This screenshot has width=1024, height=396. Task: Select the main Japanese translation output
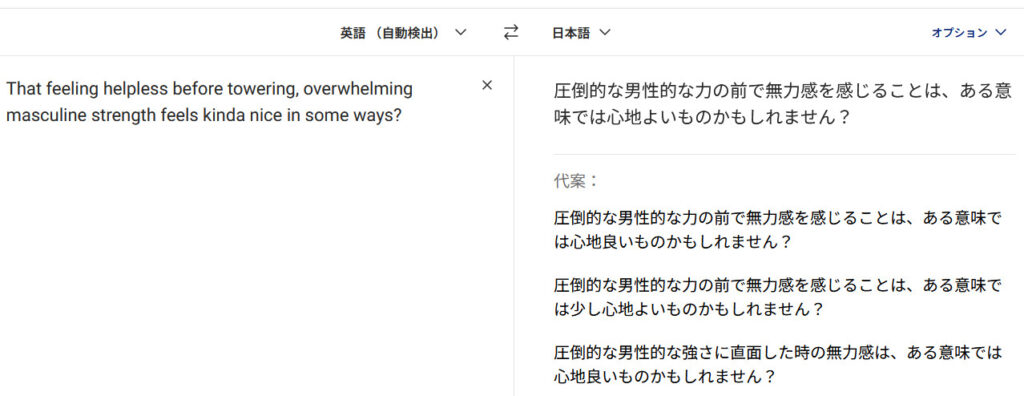[782, 105]
